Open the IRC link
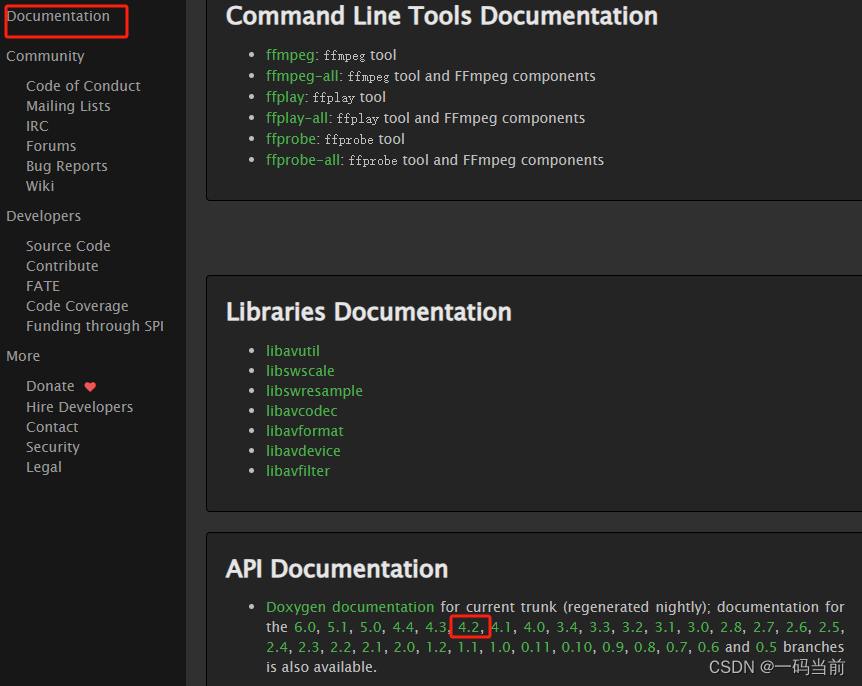 (x=37, y=126)
